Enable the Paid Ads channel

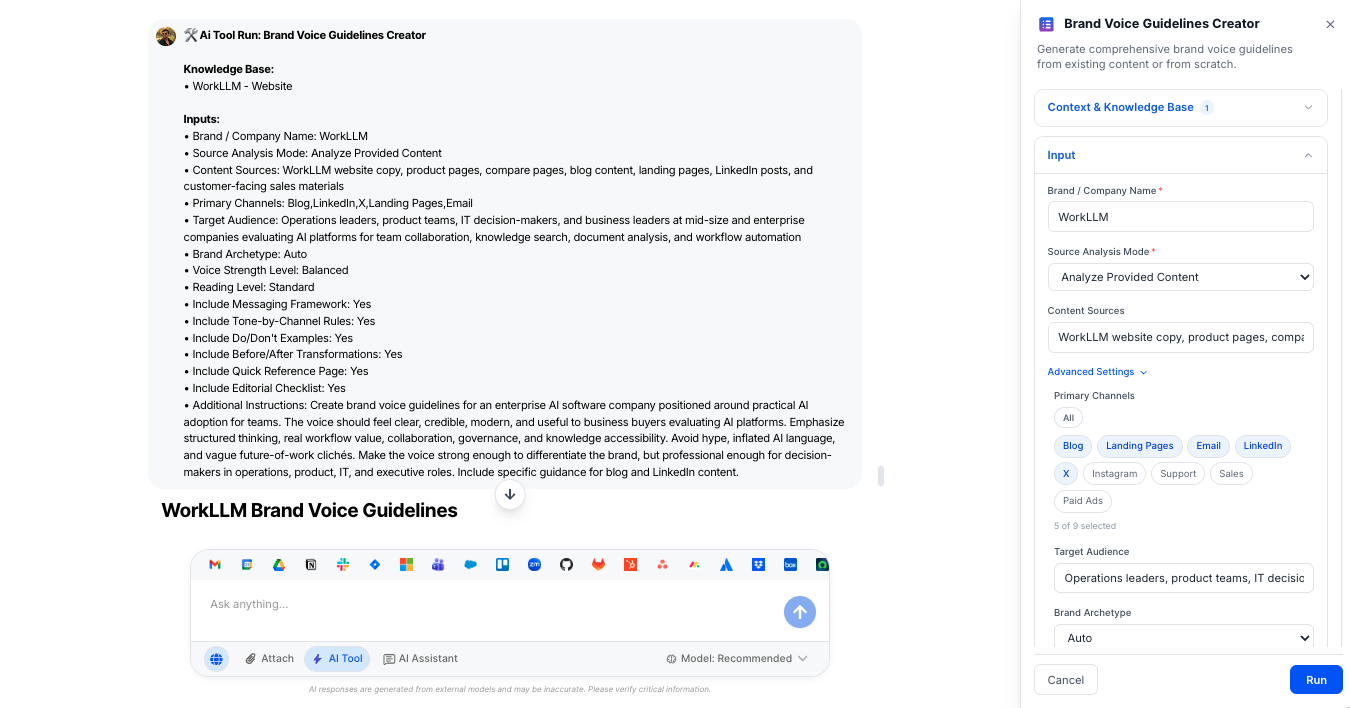pyautogui.click(x=1082, y=500)
